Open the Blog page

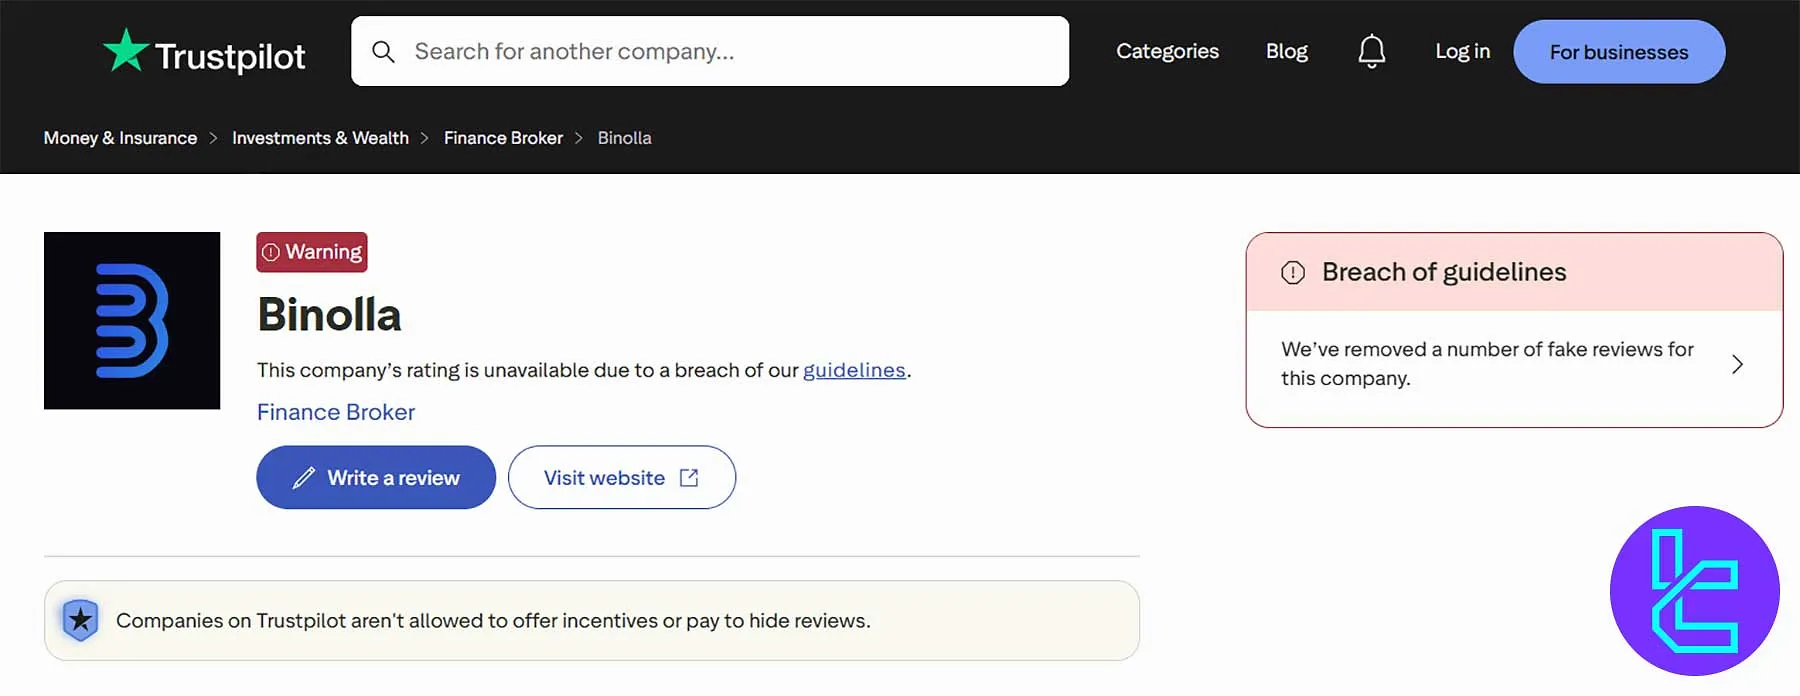tap(1286, 51)
